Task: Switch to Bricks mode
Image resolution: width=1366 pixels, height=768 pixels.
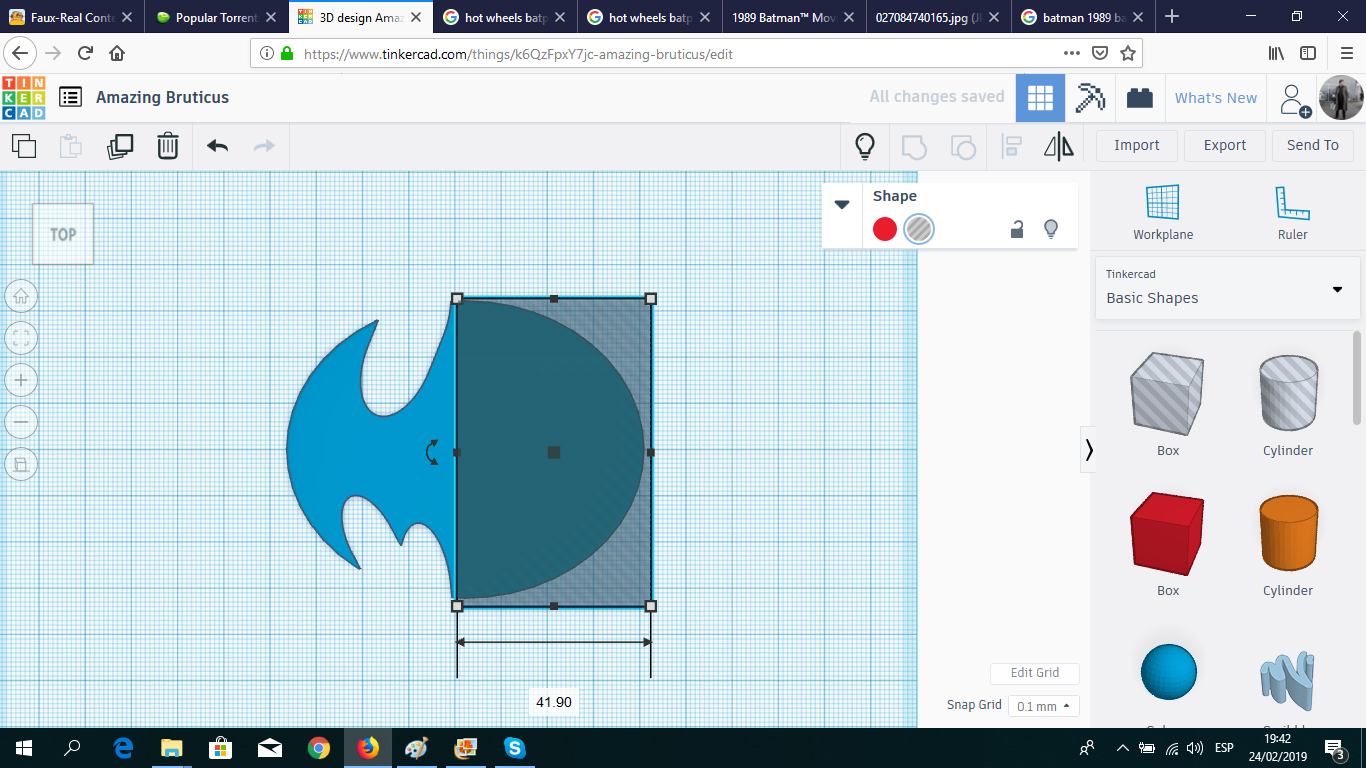Action: [x=1139, y=98]
